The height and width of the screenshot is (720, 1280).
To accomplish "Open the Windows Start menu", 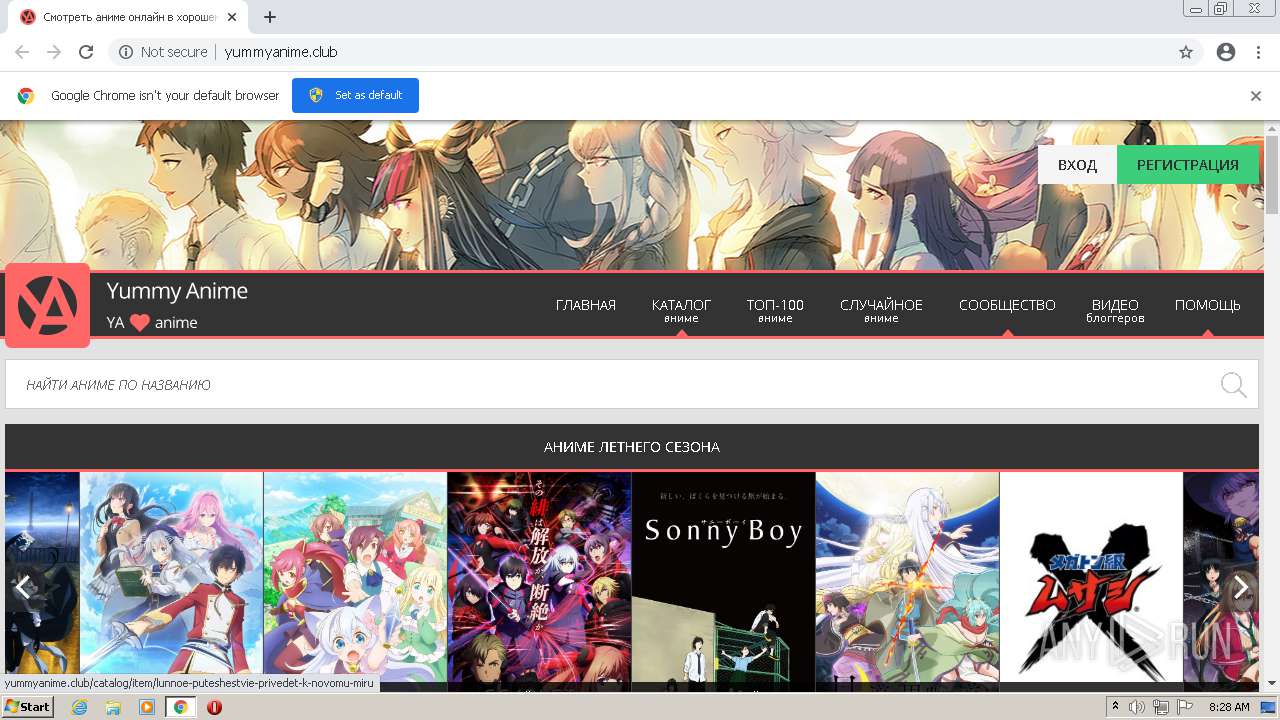I will click(27, 707).
